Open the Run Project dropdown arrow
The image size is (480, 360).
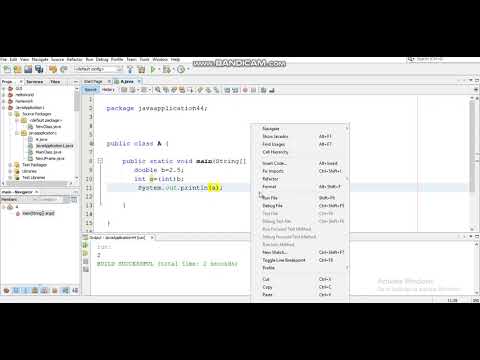pos(159,69)
